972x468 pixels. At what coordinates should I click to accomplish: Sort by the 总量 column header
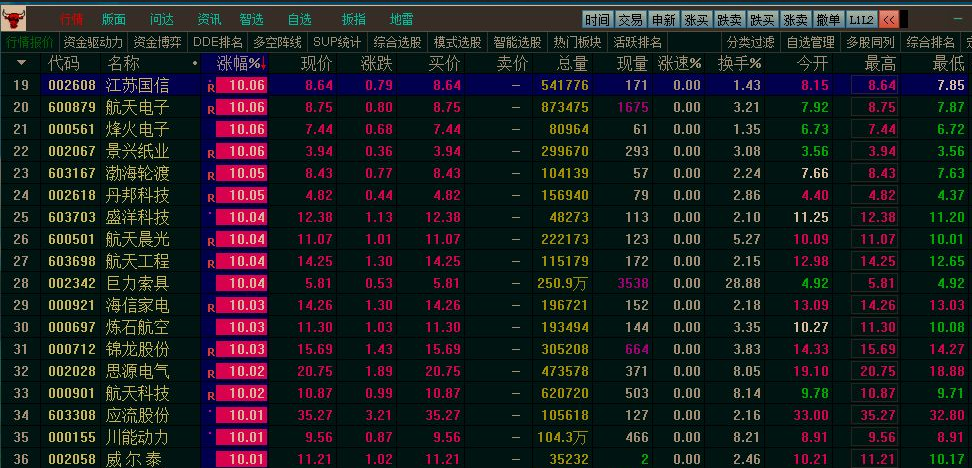(572, 63)
